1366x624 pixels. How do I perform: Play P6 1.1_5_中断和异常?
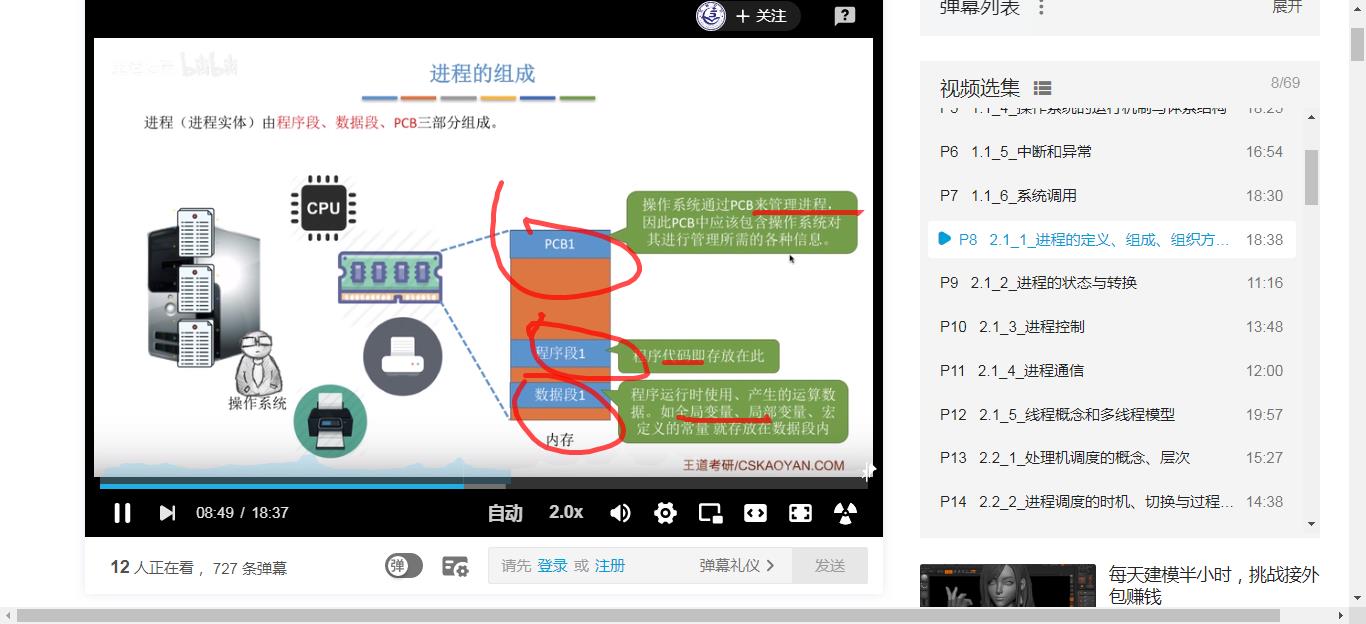(1111, 152)
